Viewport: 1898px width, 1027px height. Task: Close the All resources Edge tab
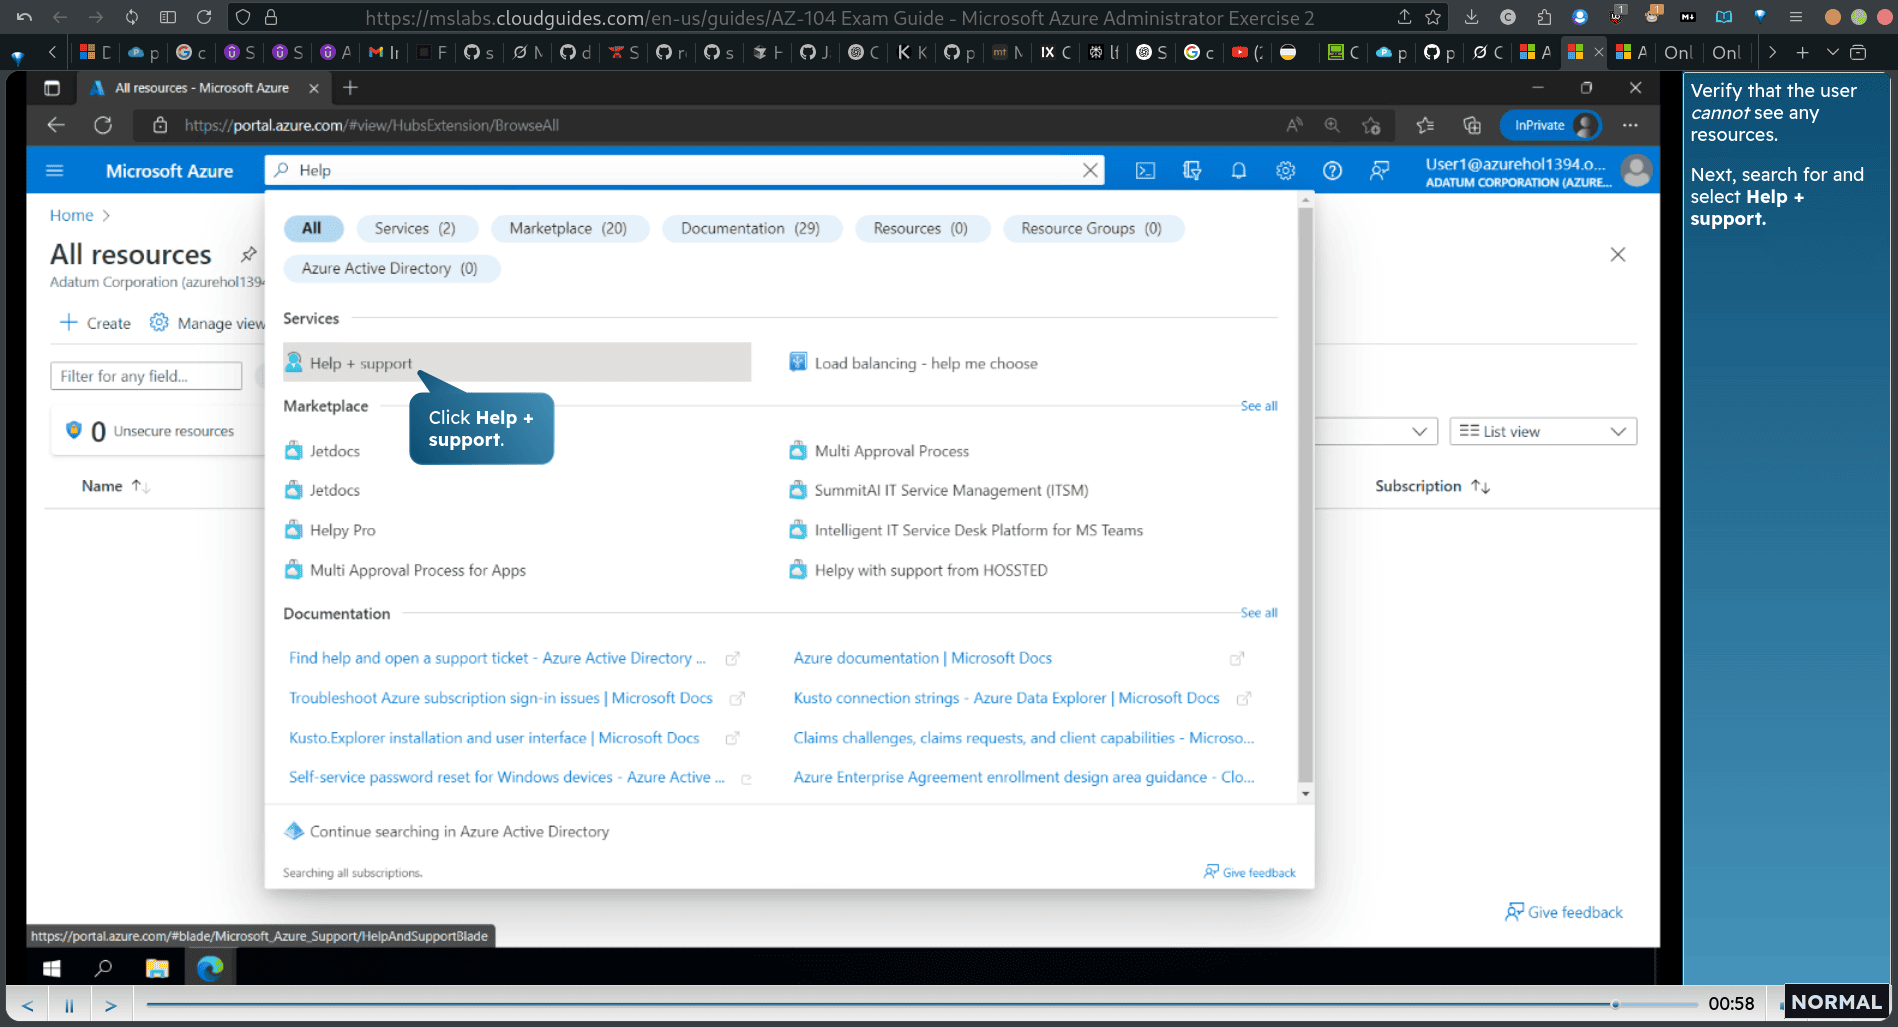(x=314, y=88)
